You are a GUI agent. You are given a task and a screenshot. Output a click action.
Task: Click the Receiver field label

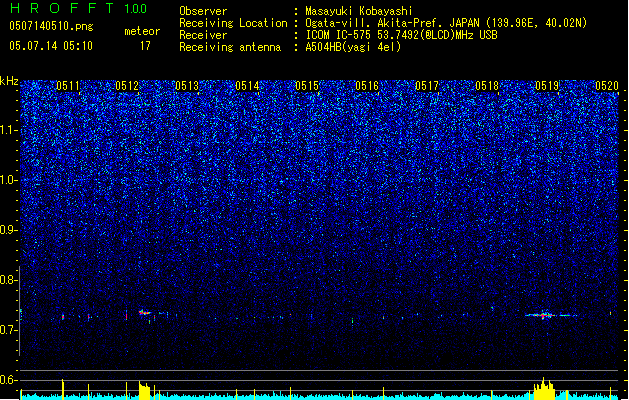tap(203, 35)
